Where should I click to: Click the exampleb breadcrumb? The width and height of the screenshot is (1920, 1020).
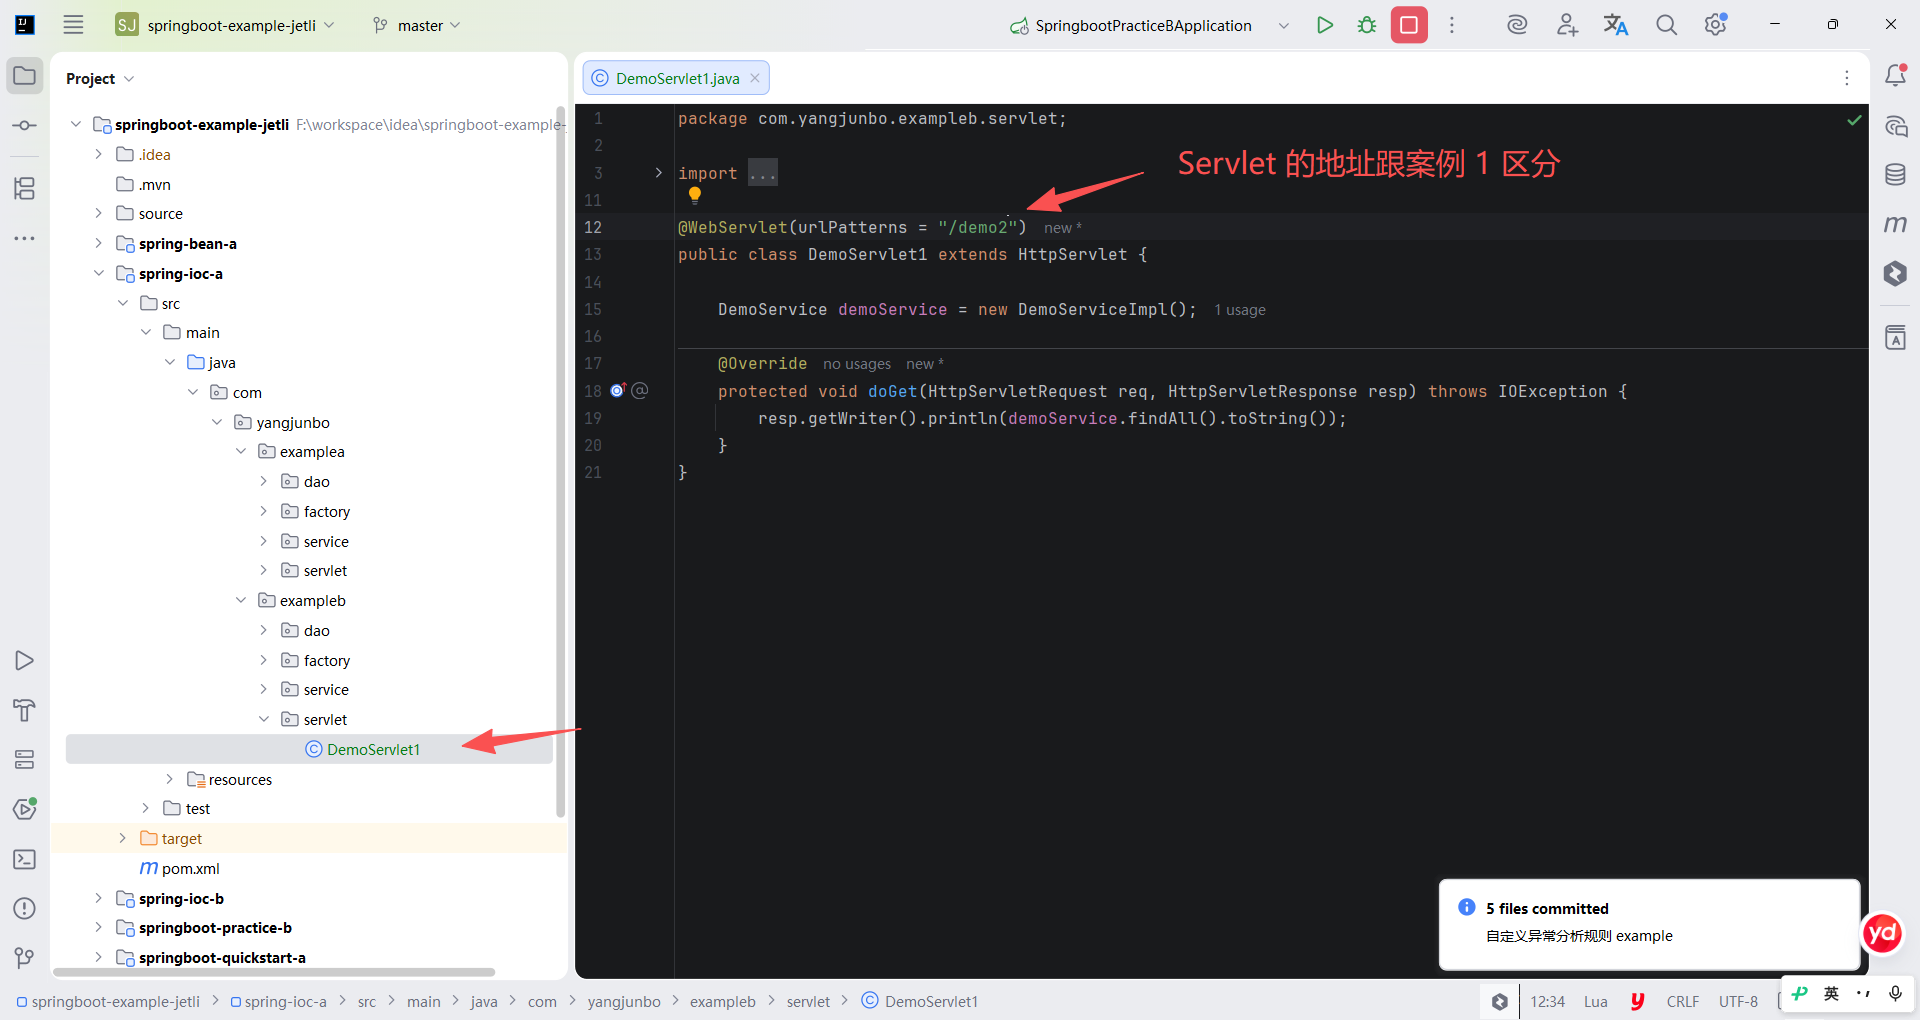(722, 1001)
